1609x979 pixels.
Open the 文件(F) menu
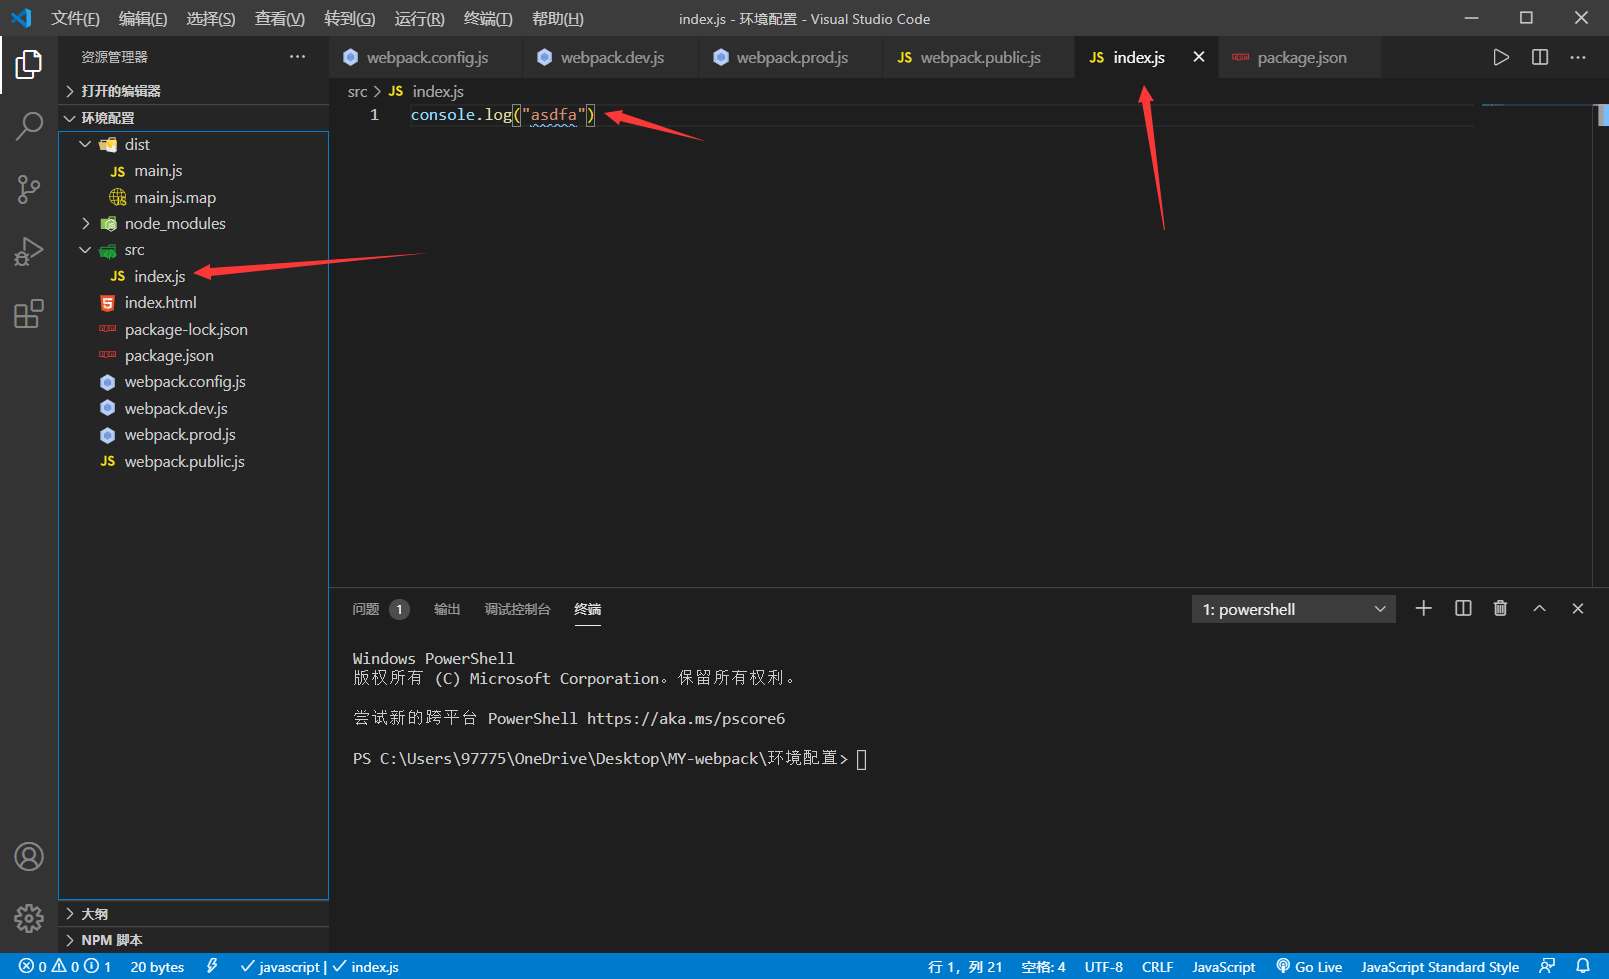click(x=76, y=19)
